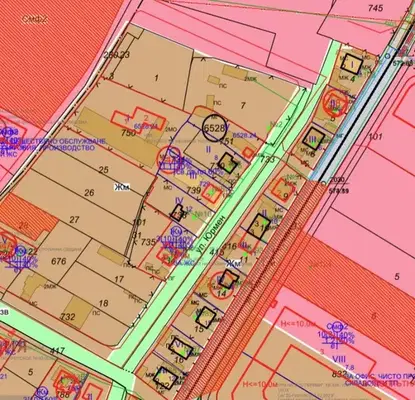Click parcel number 26
Image resolution: width=415 pixels, height=400 pixels.
(x=89, y=193)
